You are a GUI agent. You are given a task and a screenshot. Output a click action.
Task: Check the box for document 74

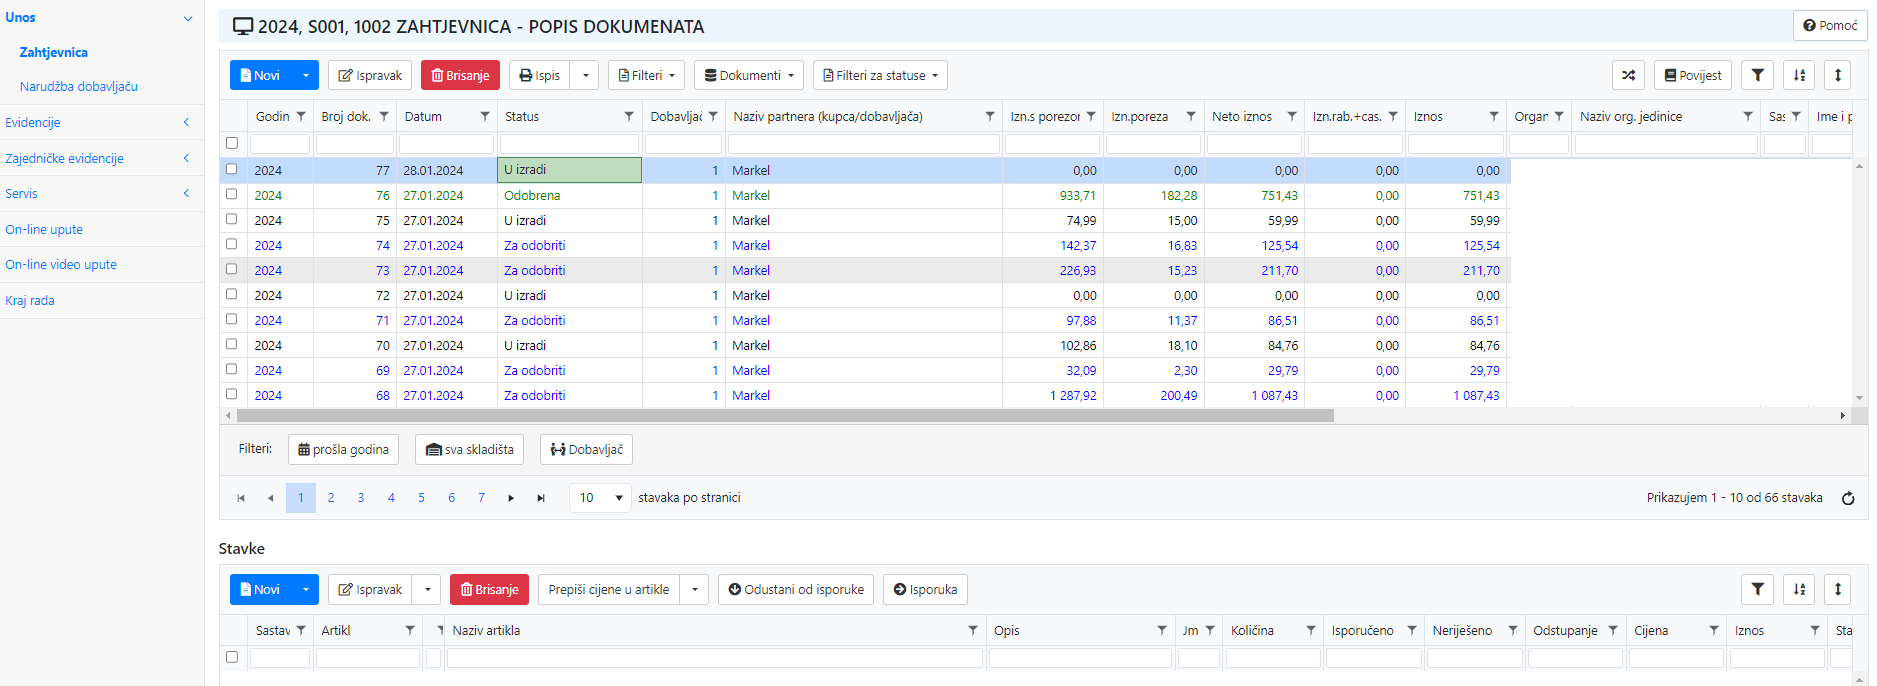(232, 244)
